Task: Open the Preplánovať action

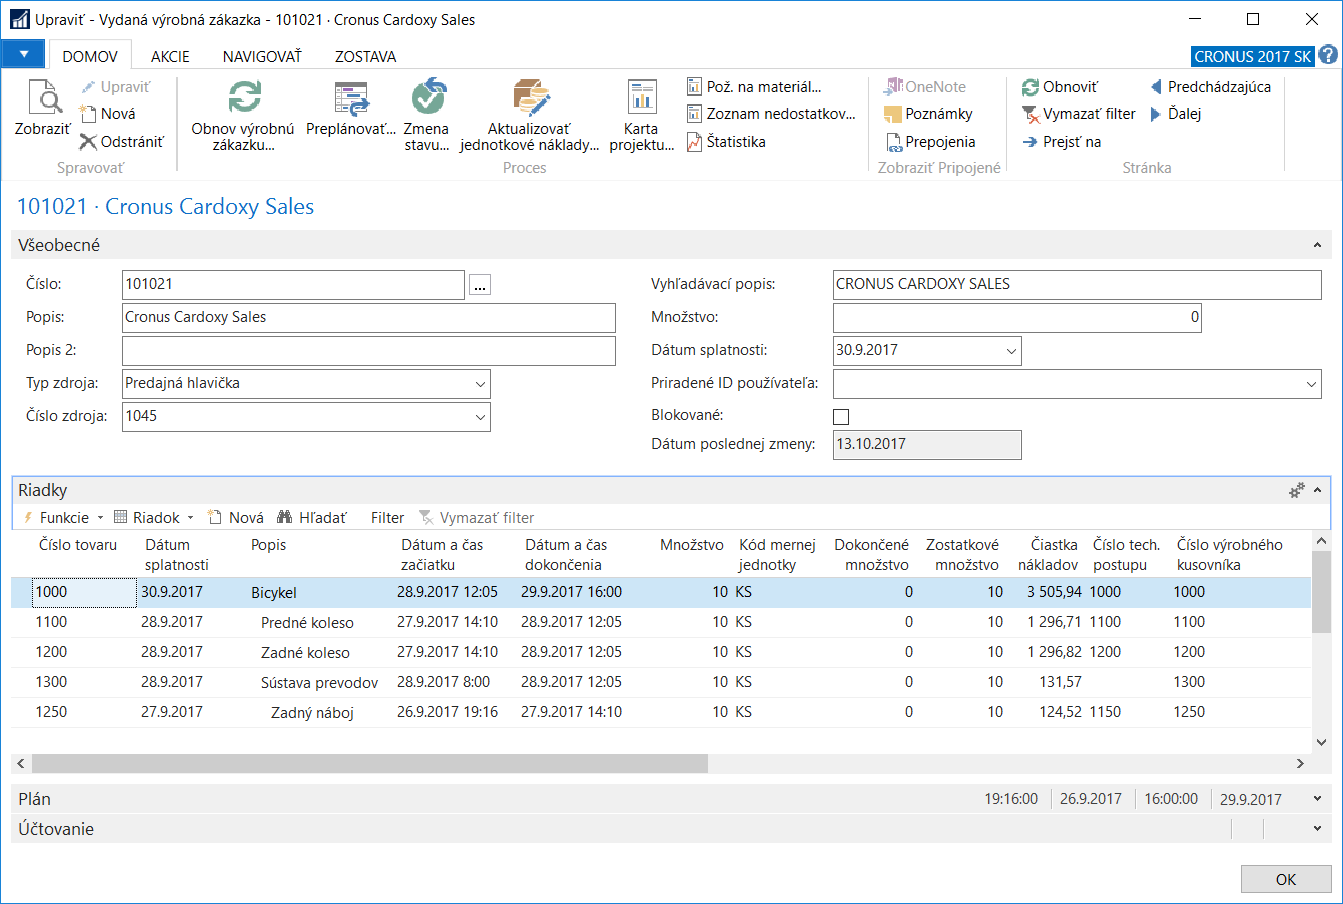Action: tap(351, 97)
